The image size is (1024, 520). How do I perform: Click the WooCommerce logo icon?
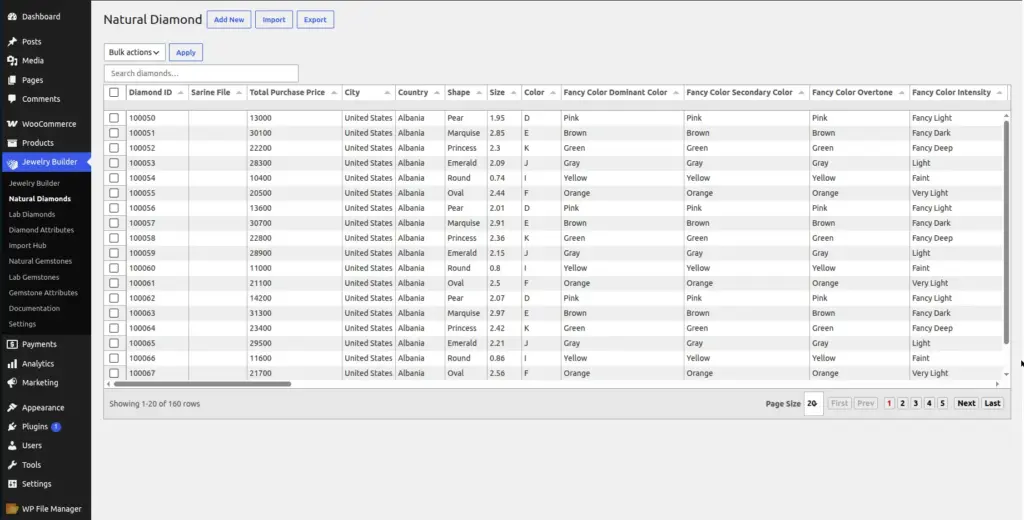pos(12,124)
